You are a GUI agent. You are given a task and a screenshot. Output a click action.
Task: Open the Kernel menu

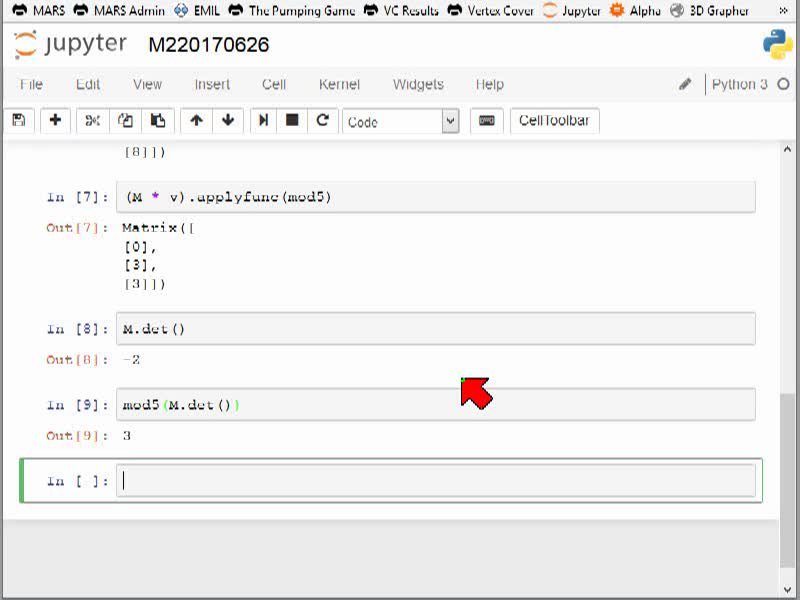tap(339, 84)
